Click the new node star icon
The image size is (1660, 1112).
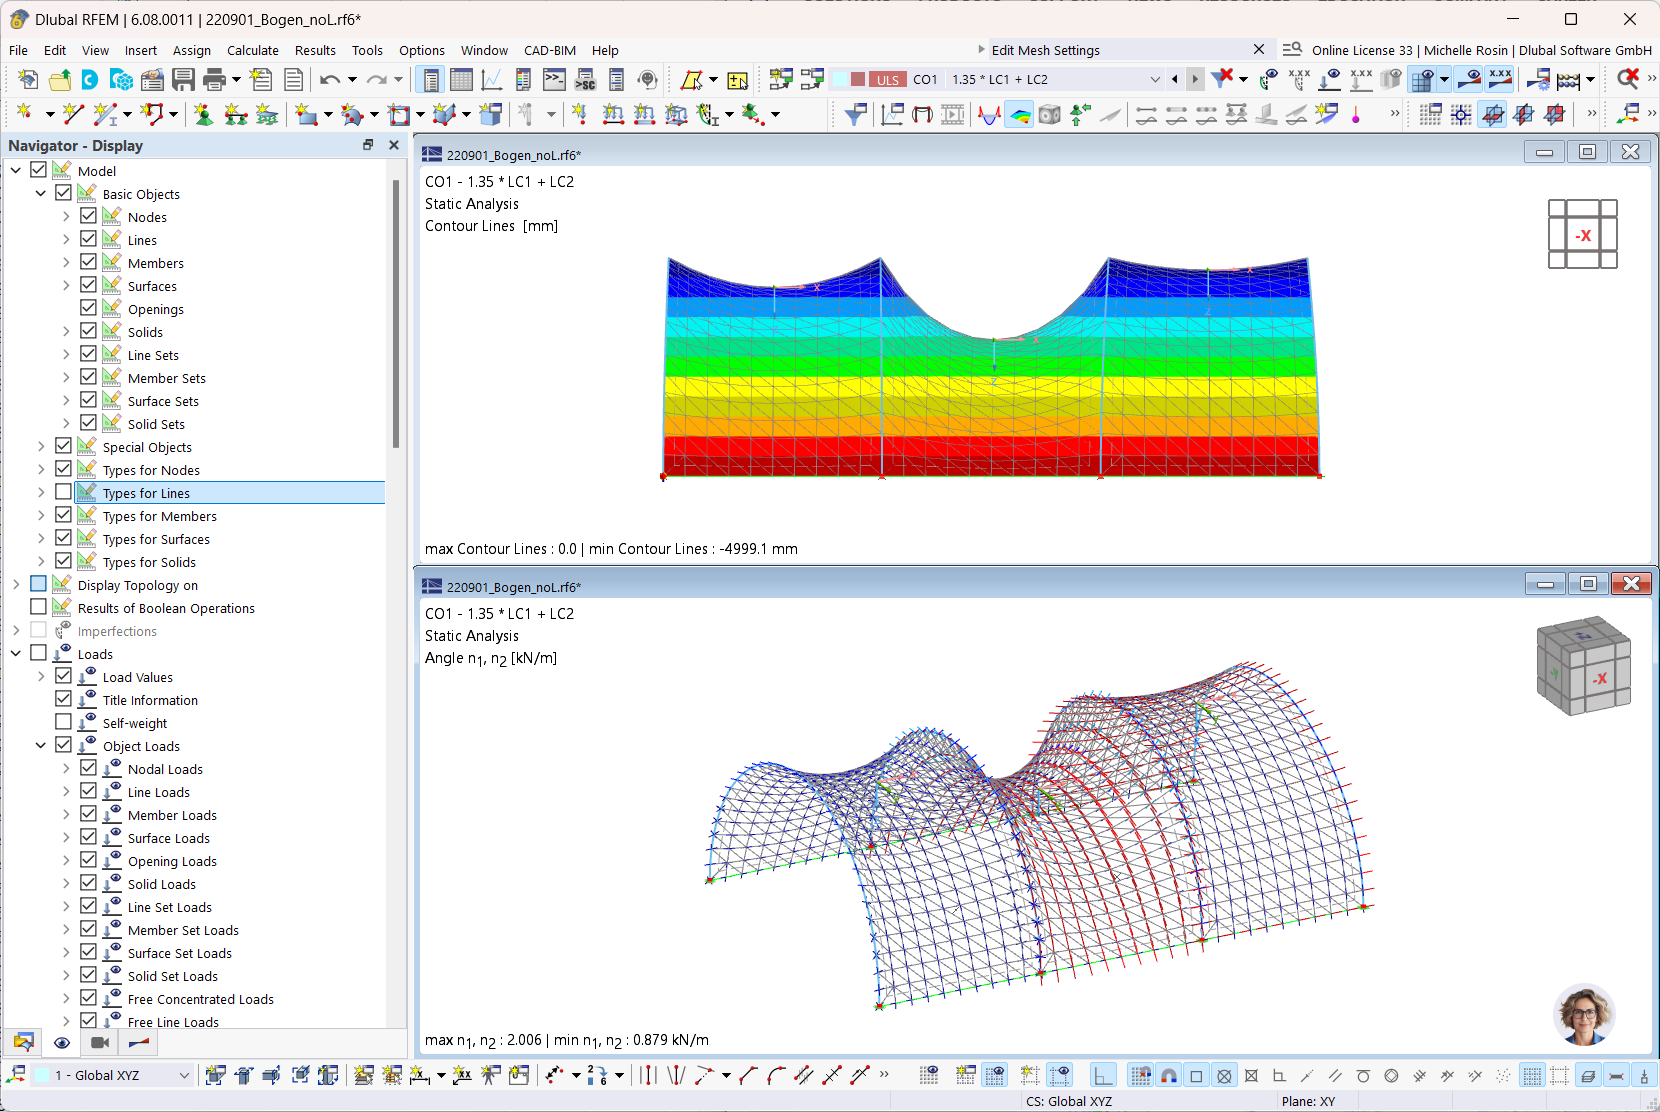(24, 115)
